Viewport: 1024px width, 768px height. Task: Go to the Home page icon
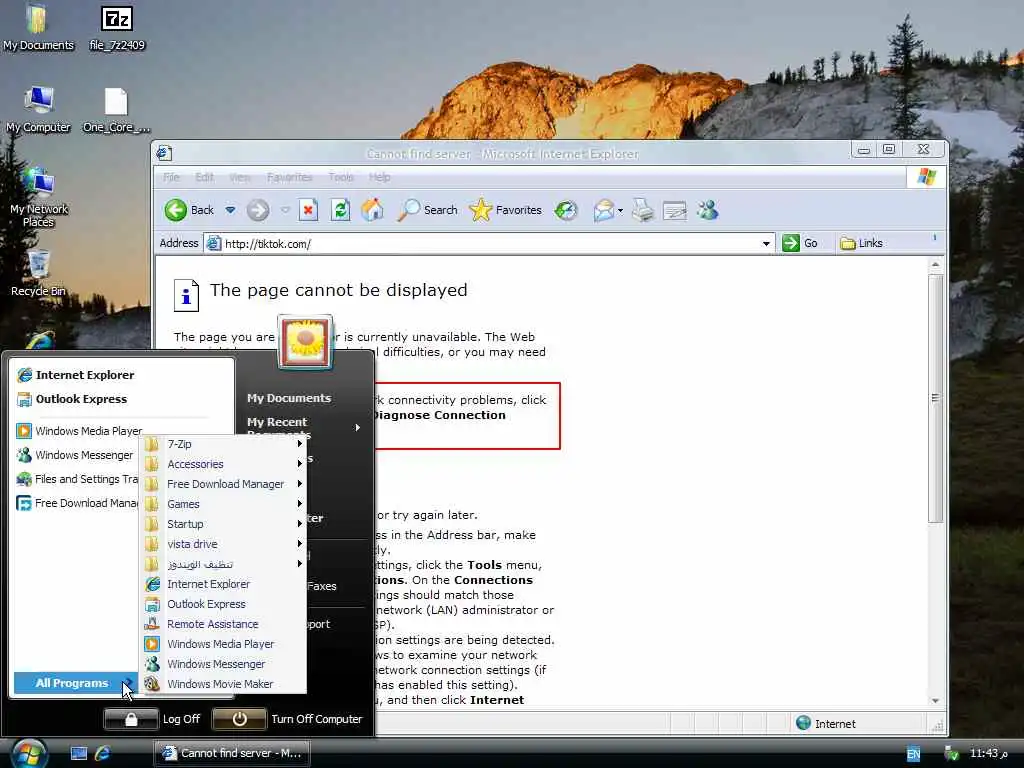click(x=372, y=210)
